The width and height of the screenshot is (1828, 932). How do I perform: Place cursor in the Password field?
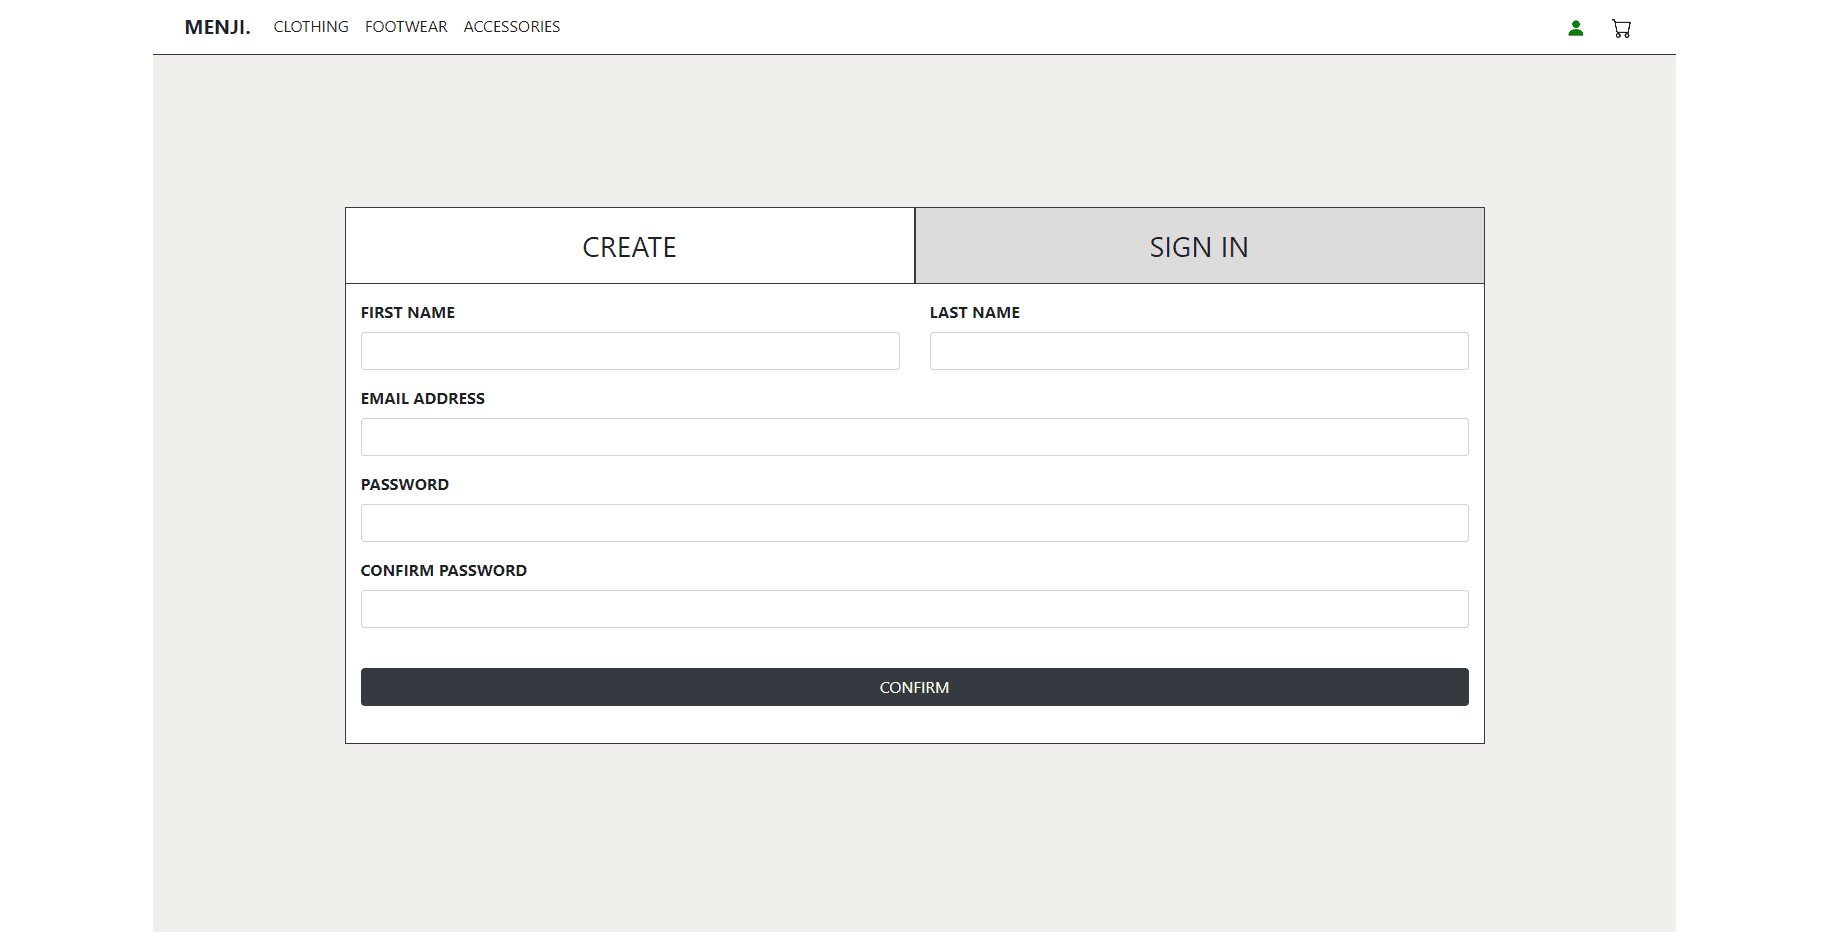(x=914, y=523)
